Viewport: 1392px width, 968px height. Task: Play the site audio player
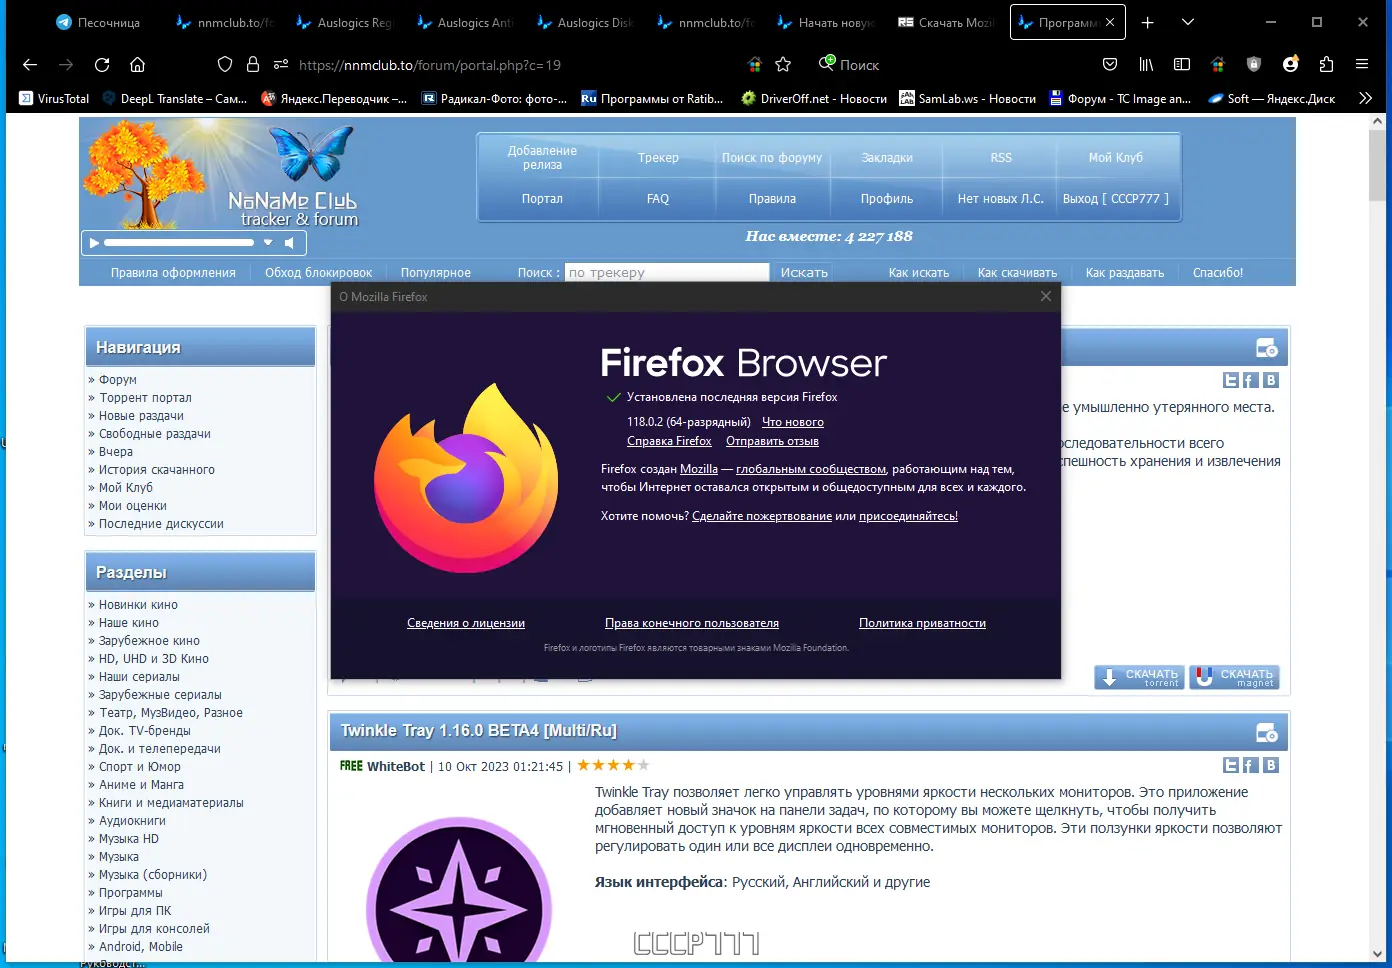(x=94, y=243)
